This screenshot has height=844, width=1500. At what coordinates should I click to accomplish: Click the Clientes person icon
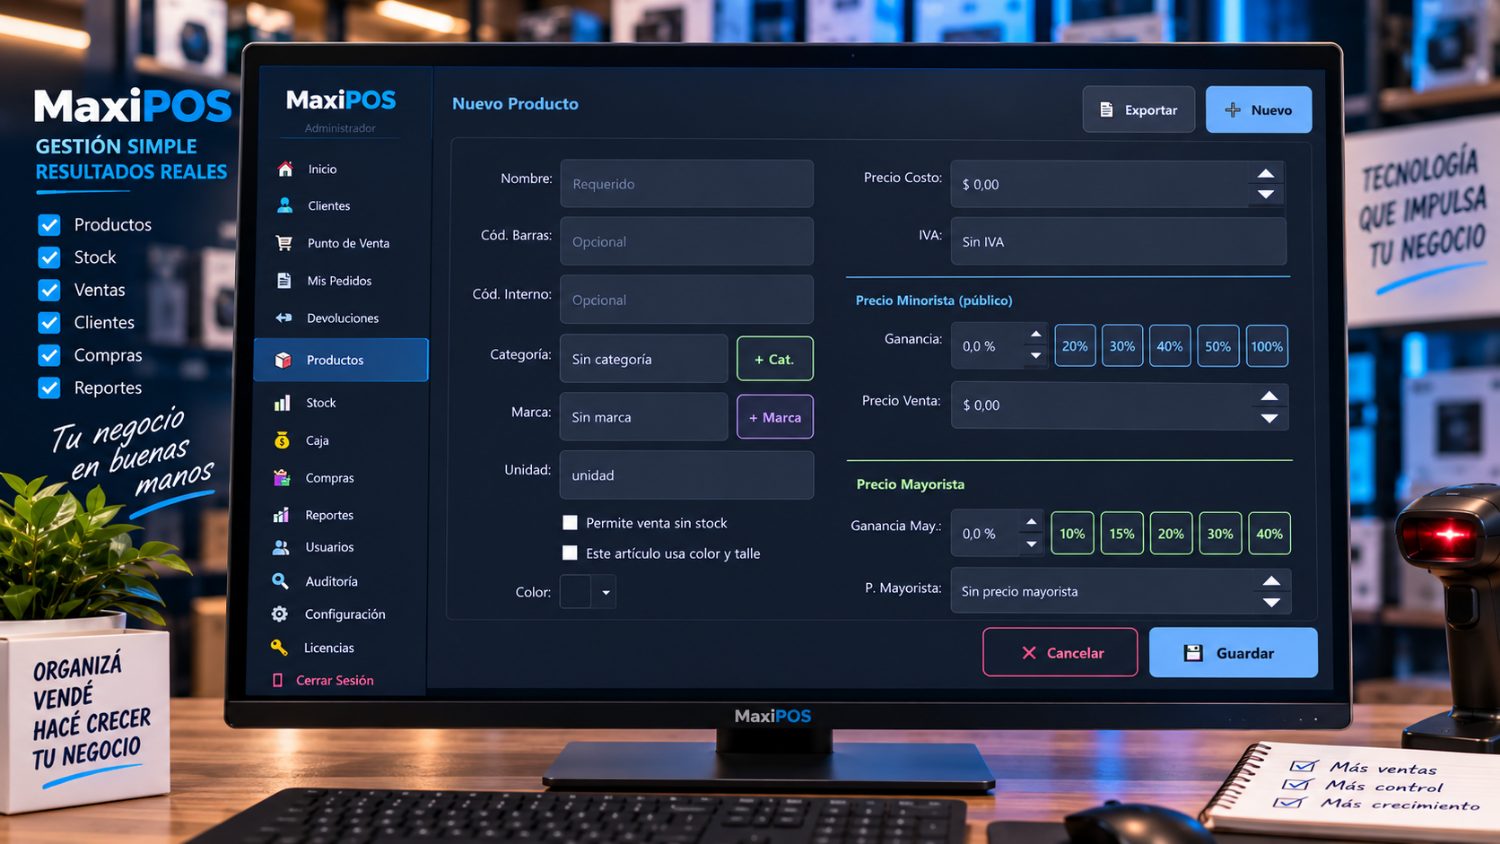[x=285, y=205]
